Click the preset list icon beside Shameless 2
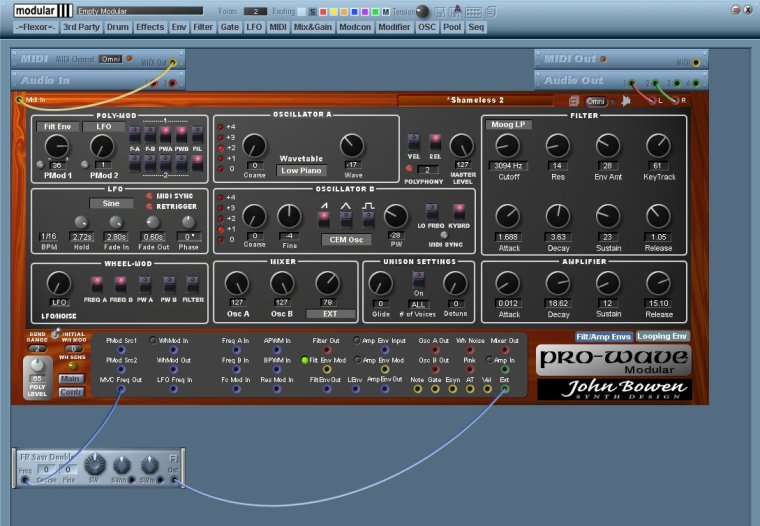This screenshot has height=526, width=760. [x=574, y=101]
